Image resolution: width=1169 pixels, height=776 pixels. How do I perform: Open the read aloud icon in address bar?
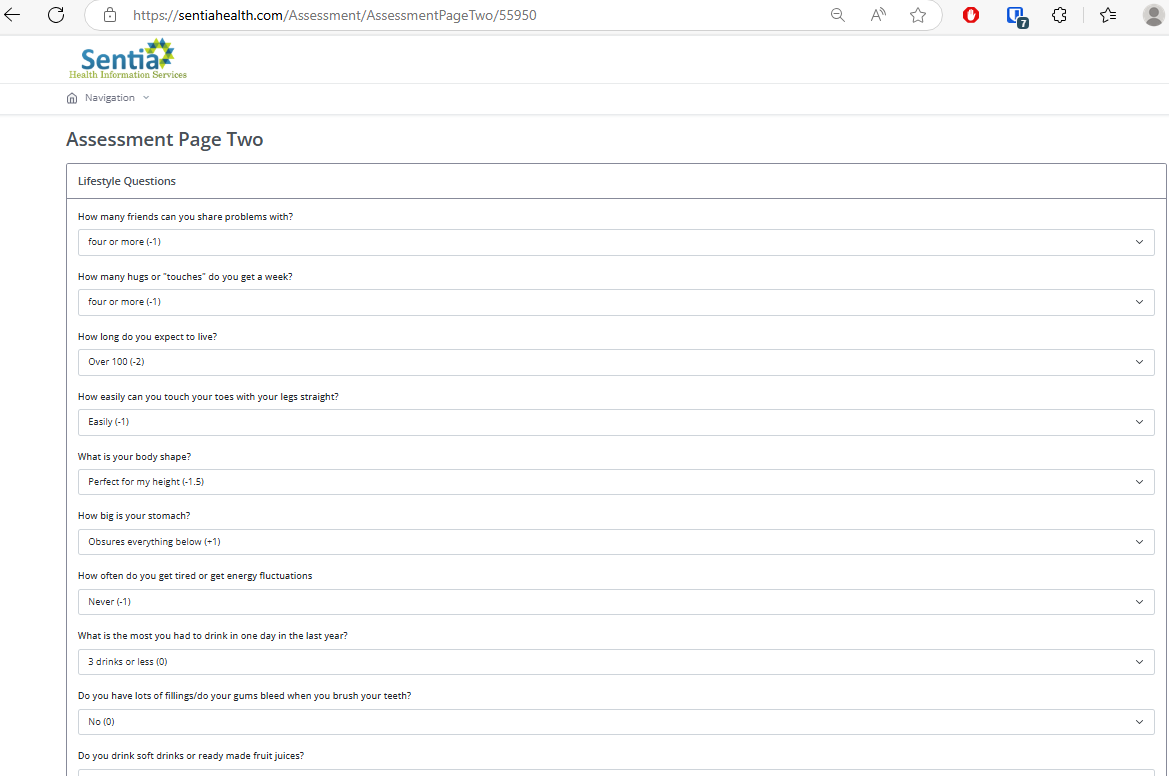coord(878,15)
